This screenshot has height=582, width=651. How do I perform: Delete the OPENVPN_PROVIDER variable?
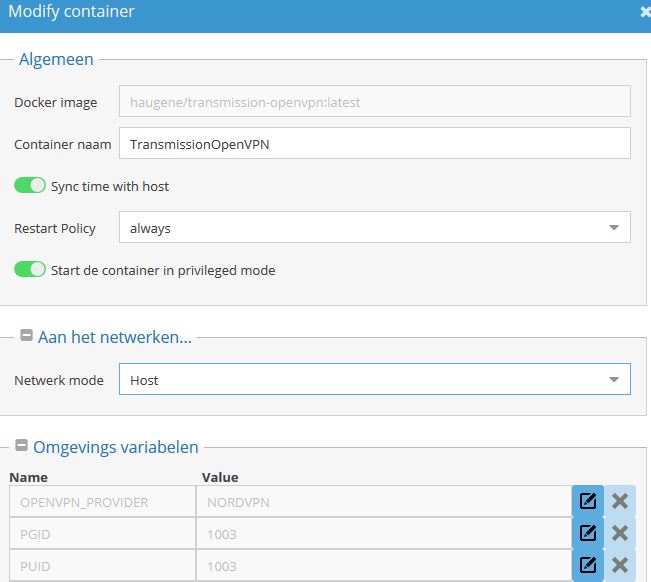point(619,501)
